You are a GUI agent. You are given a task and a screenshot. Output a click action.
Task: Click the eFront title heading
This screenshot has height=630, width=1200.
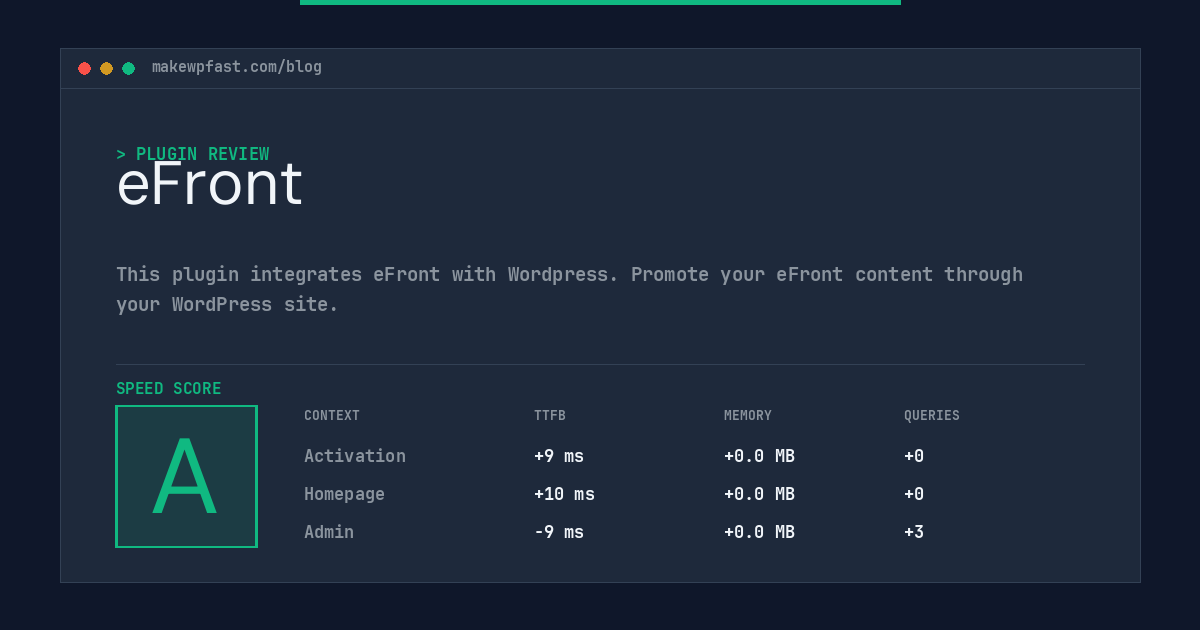[x=210, y=185]
